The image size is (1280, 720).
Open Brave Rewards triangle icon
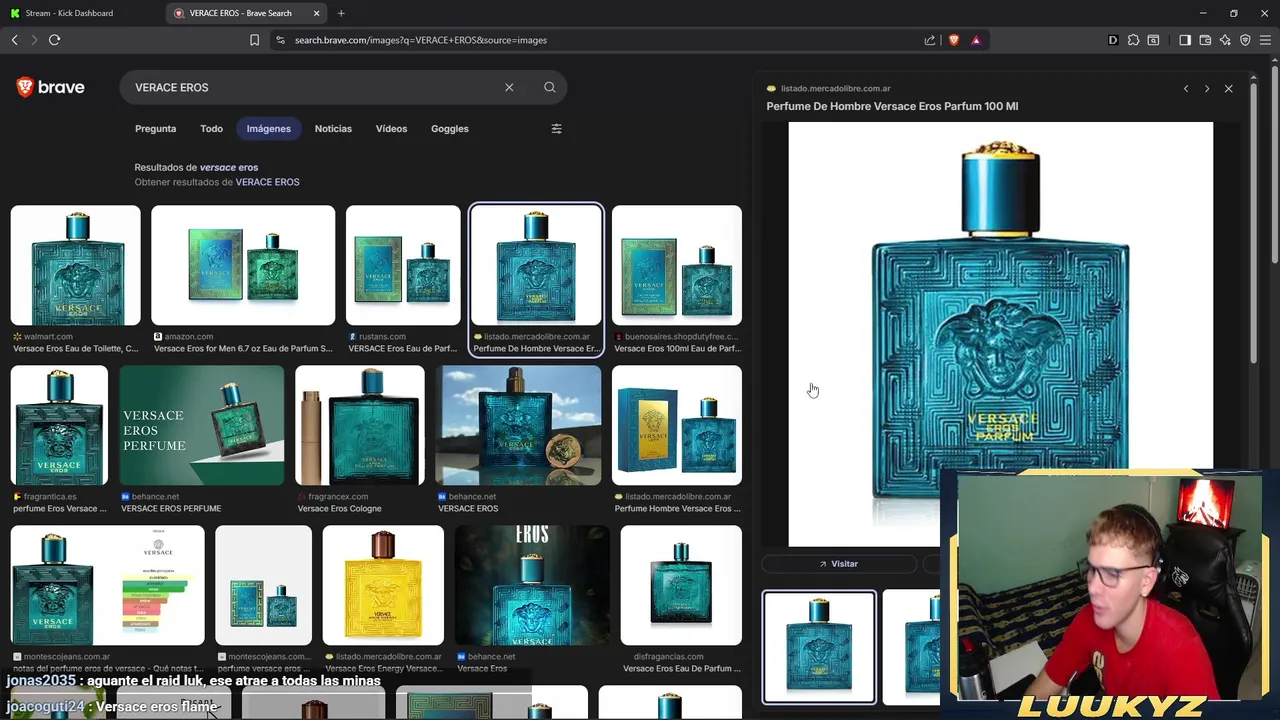[x=976, y=40]
